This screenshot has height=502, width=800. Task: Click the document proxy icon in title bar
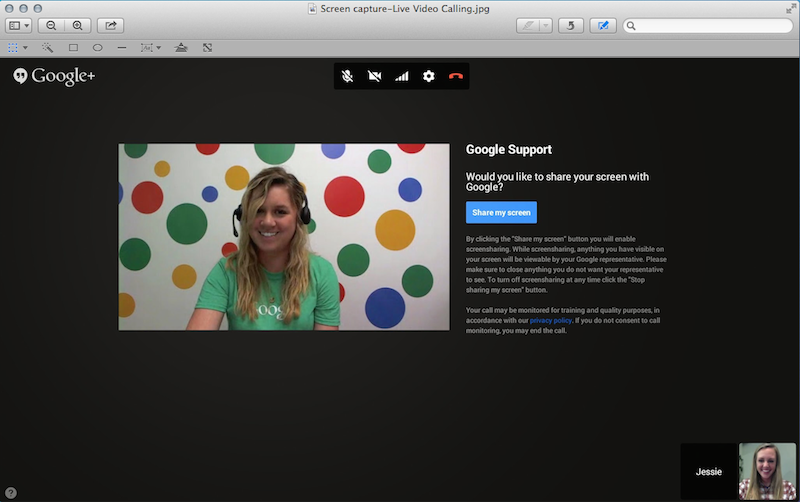point(312,9)
